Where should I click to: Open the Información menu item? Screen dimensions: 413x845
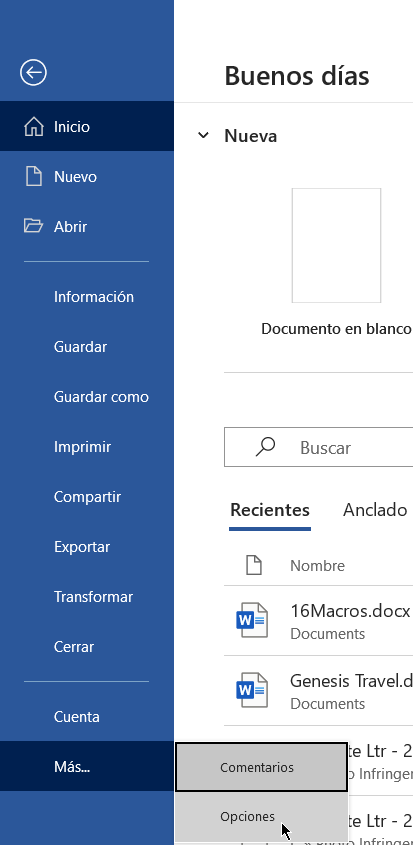pyautogui.click(x=94, y=297)
